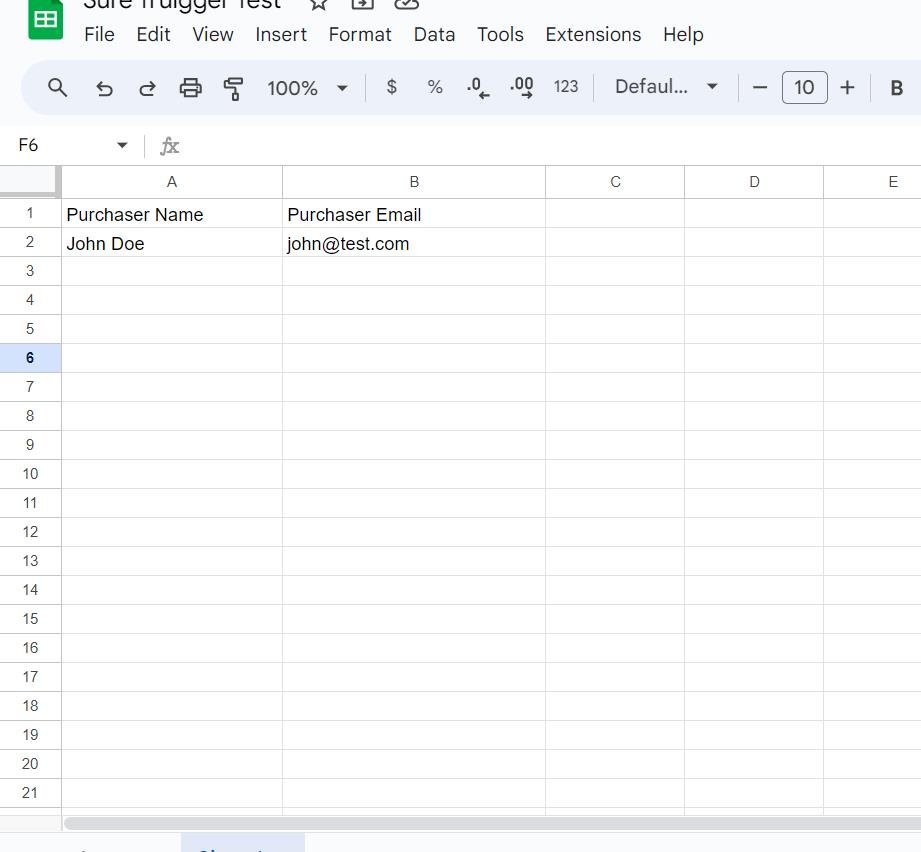The image size is (921, 852).
Task: Open more number formats 123 button
Action: pos(566,87)
